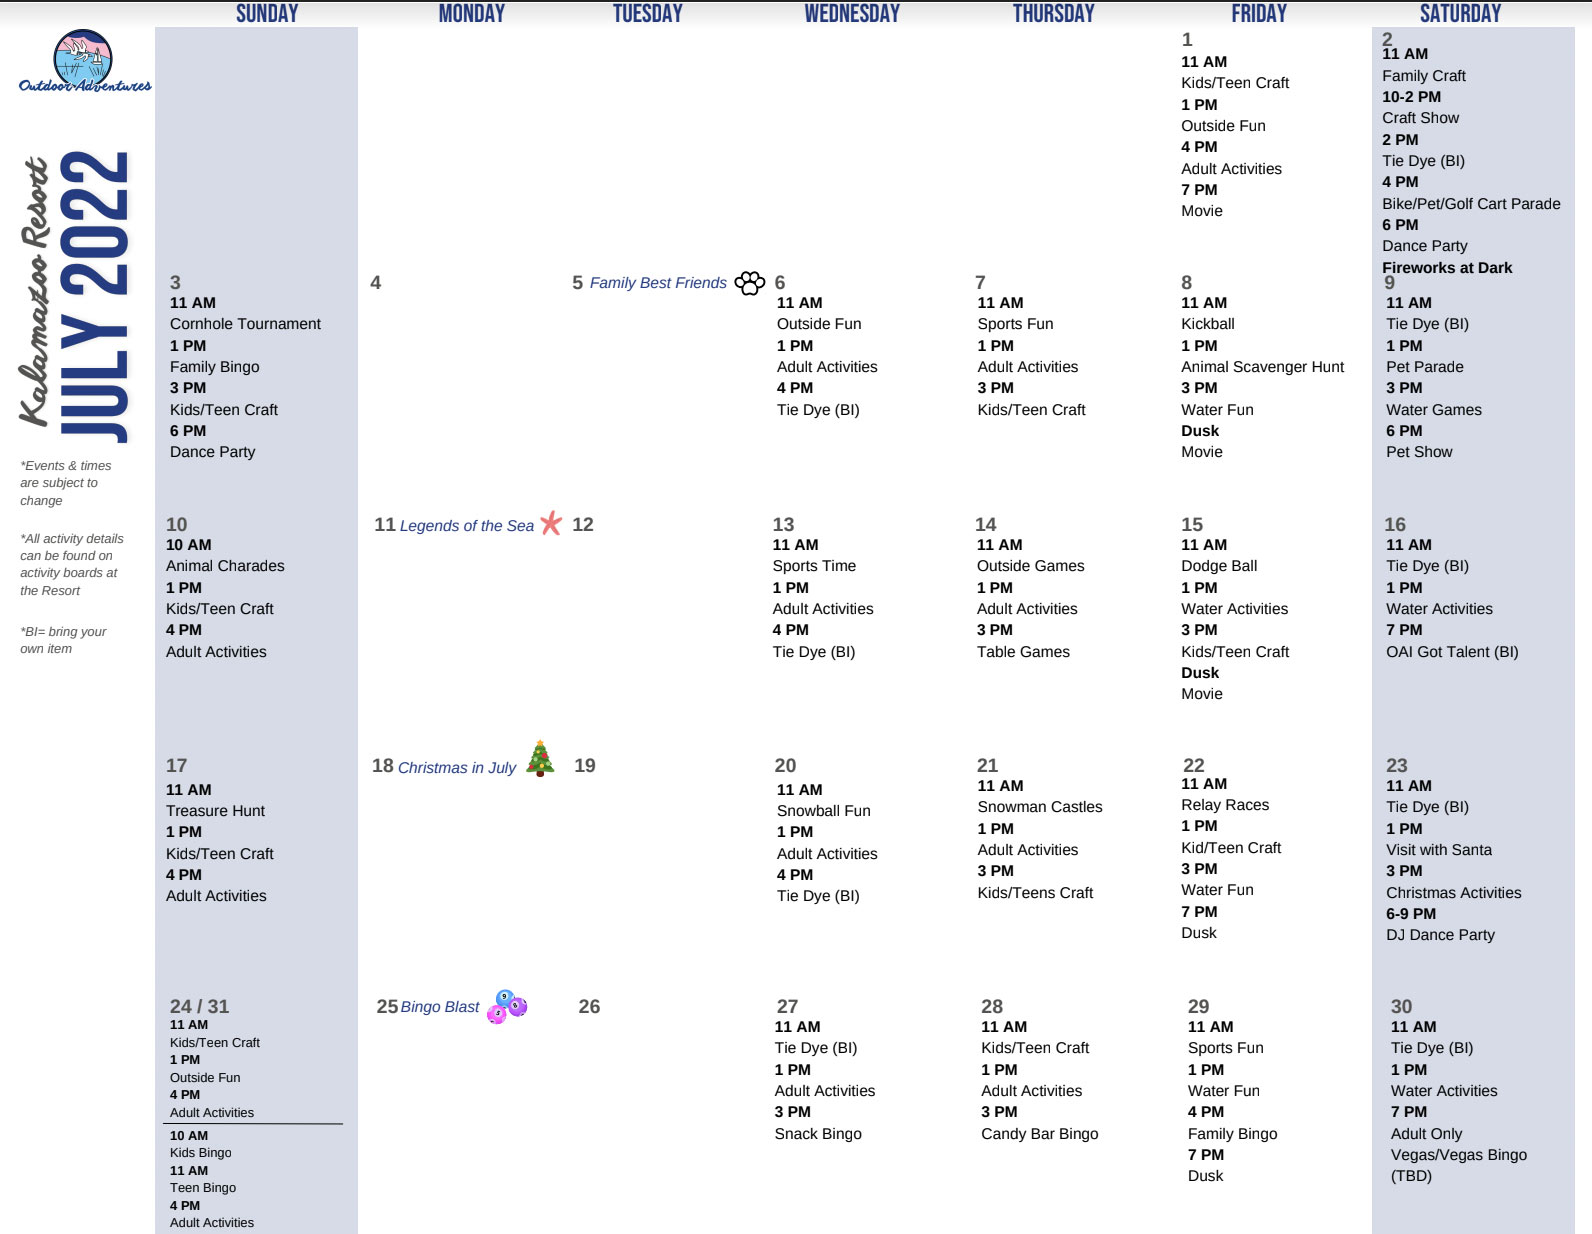The width and height of the screenshot is (1592, 1234).
Task: Click Adult Only Vegas/Vegas Bingo entry
Action: click(x=1458, y=1155)
